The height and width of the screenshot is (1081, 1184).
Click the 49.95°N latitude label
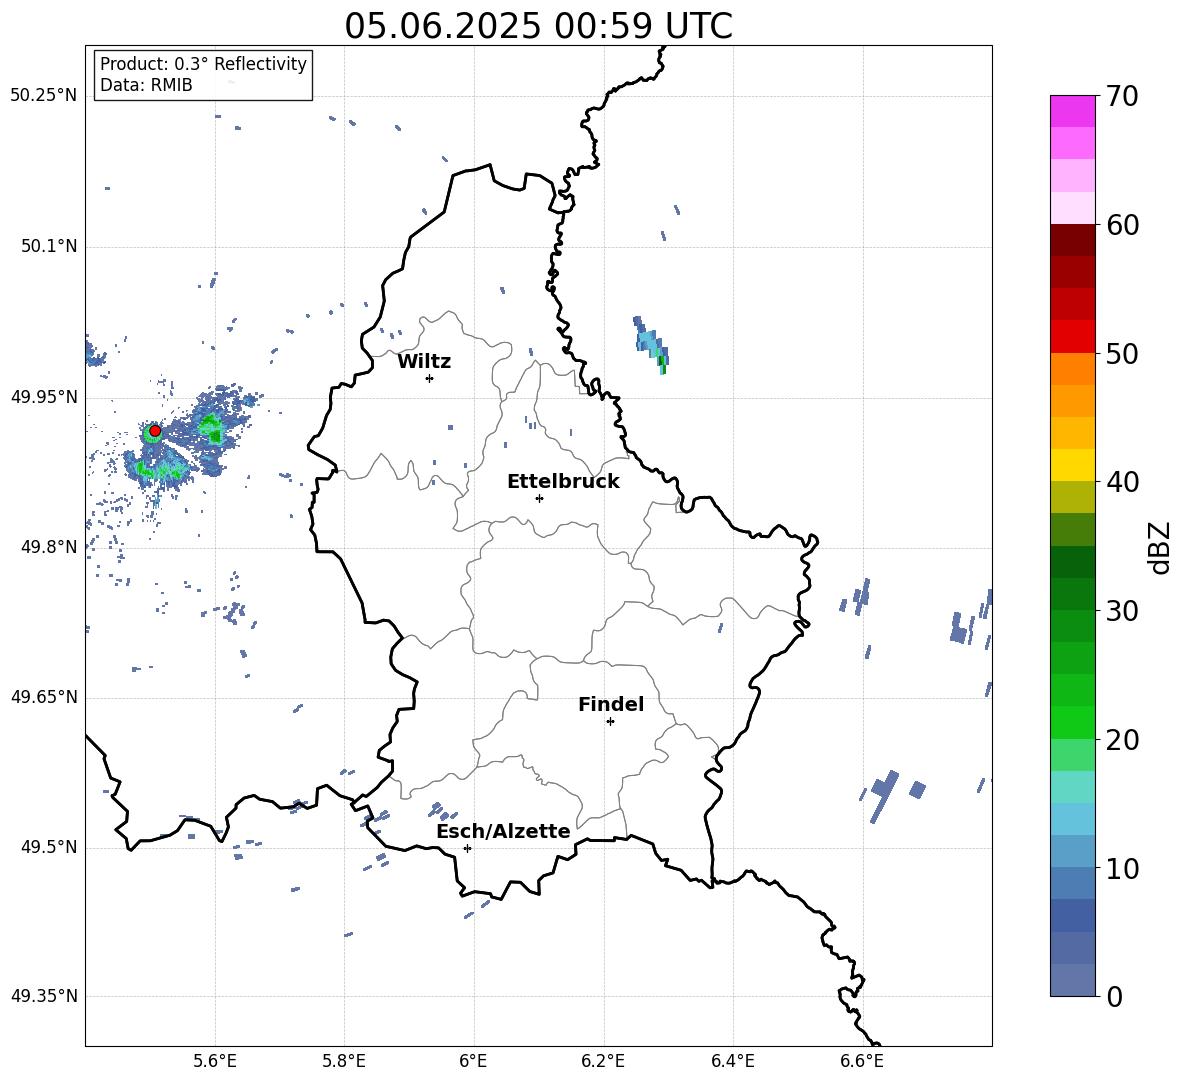tap(44, 397)
